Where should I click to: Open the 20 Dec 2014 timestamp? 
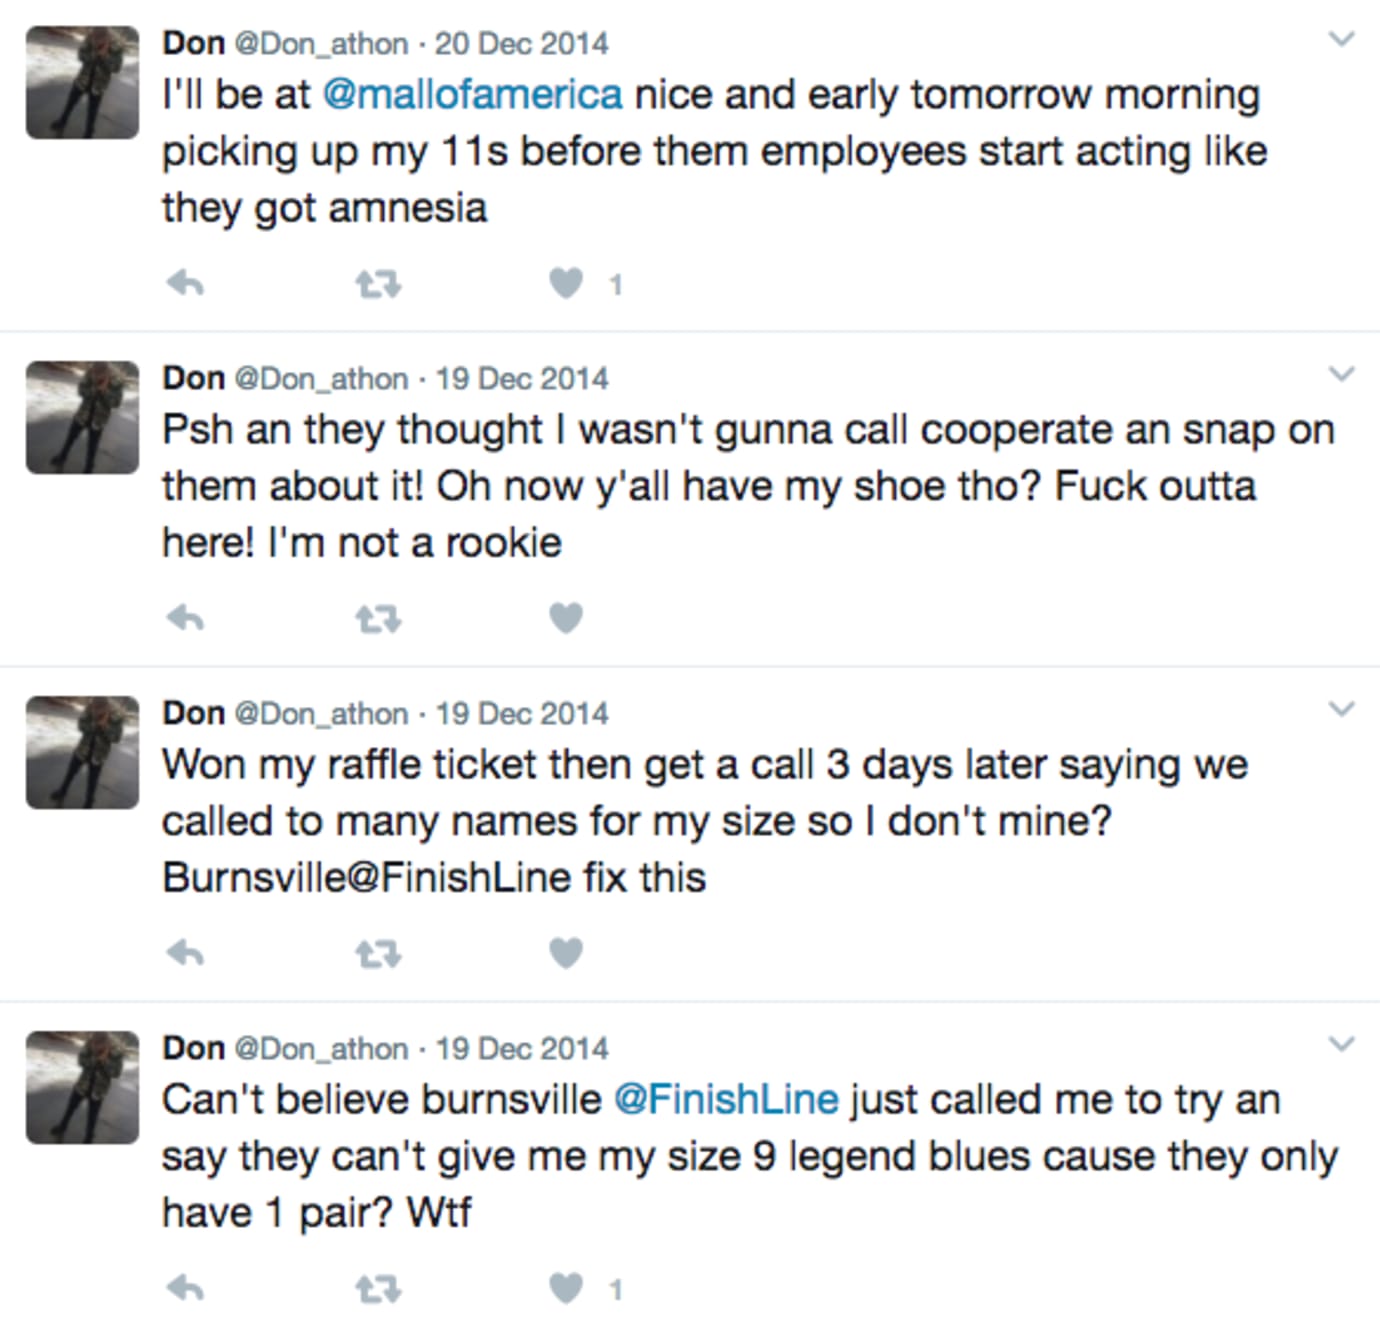click(521, 44)
